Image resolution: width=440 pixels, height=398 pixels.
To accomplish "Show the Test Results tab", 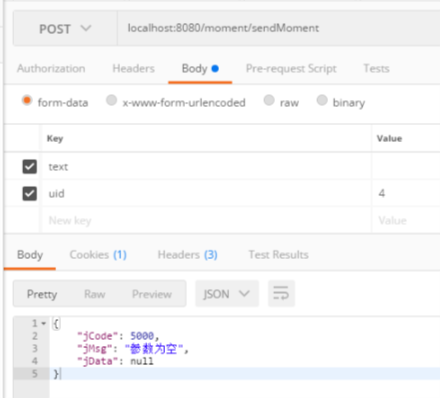I will [278, 255].
